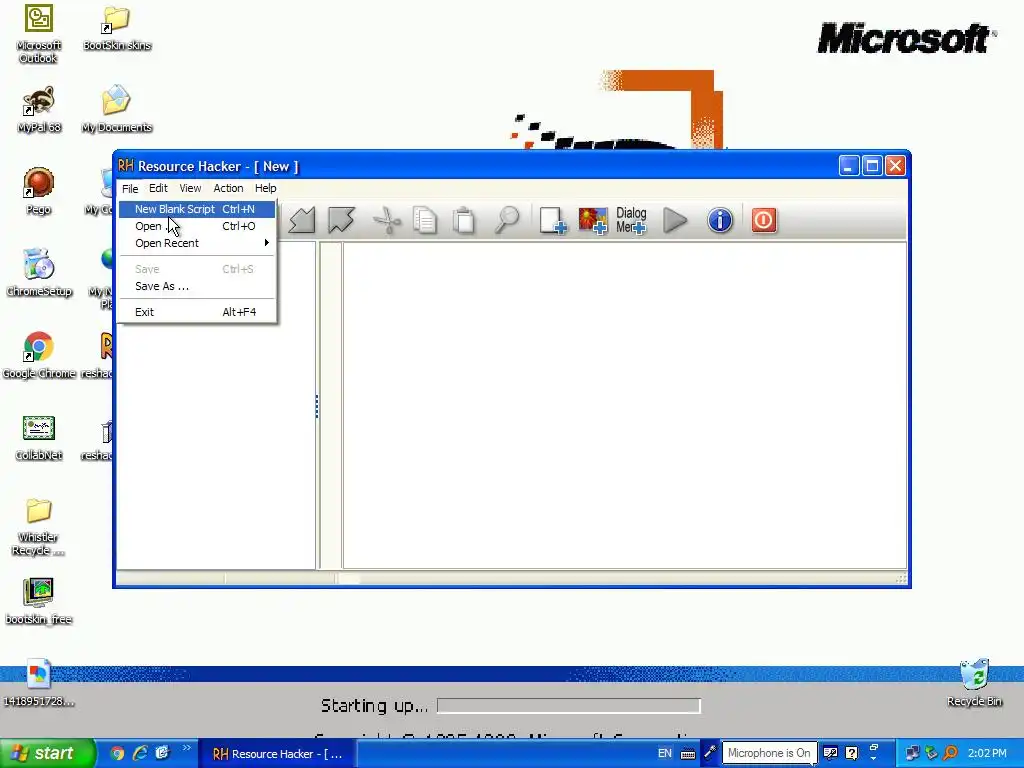The width and height of the screenshot is (1024, 768).
Task: Select Whistler Recycle folder icon
Action: tap(39, 527)
